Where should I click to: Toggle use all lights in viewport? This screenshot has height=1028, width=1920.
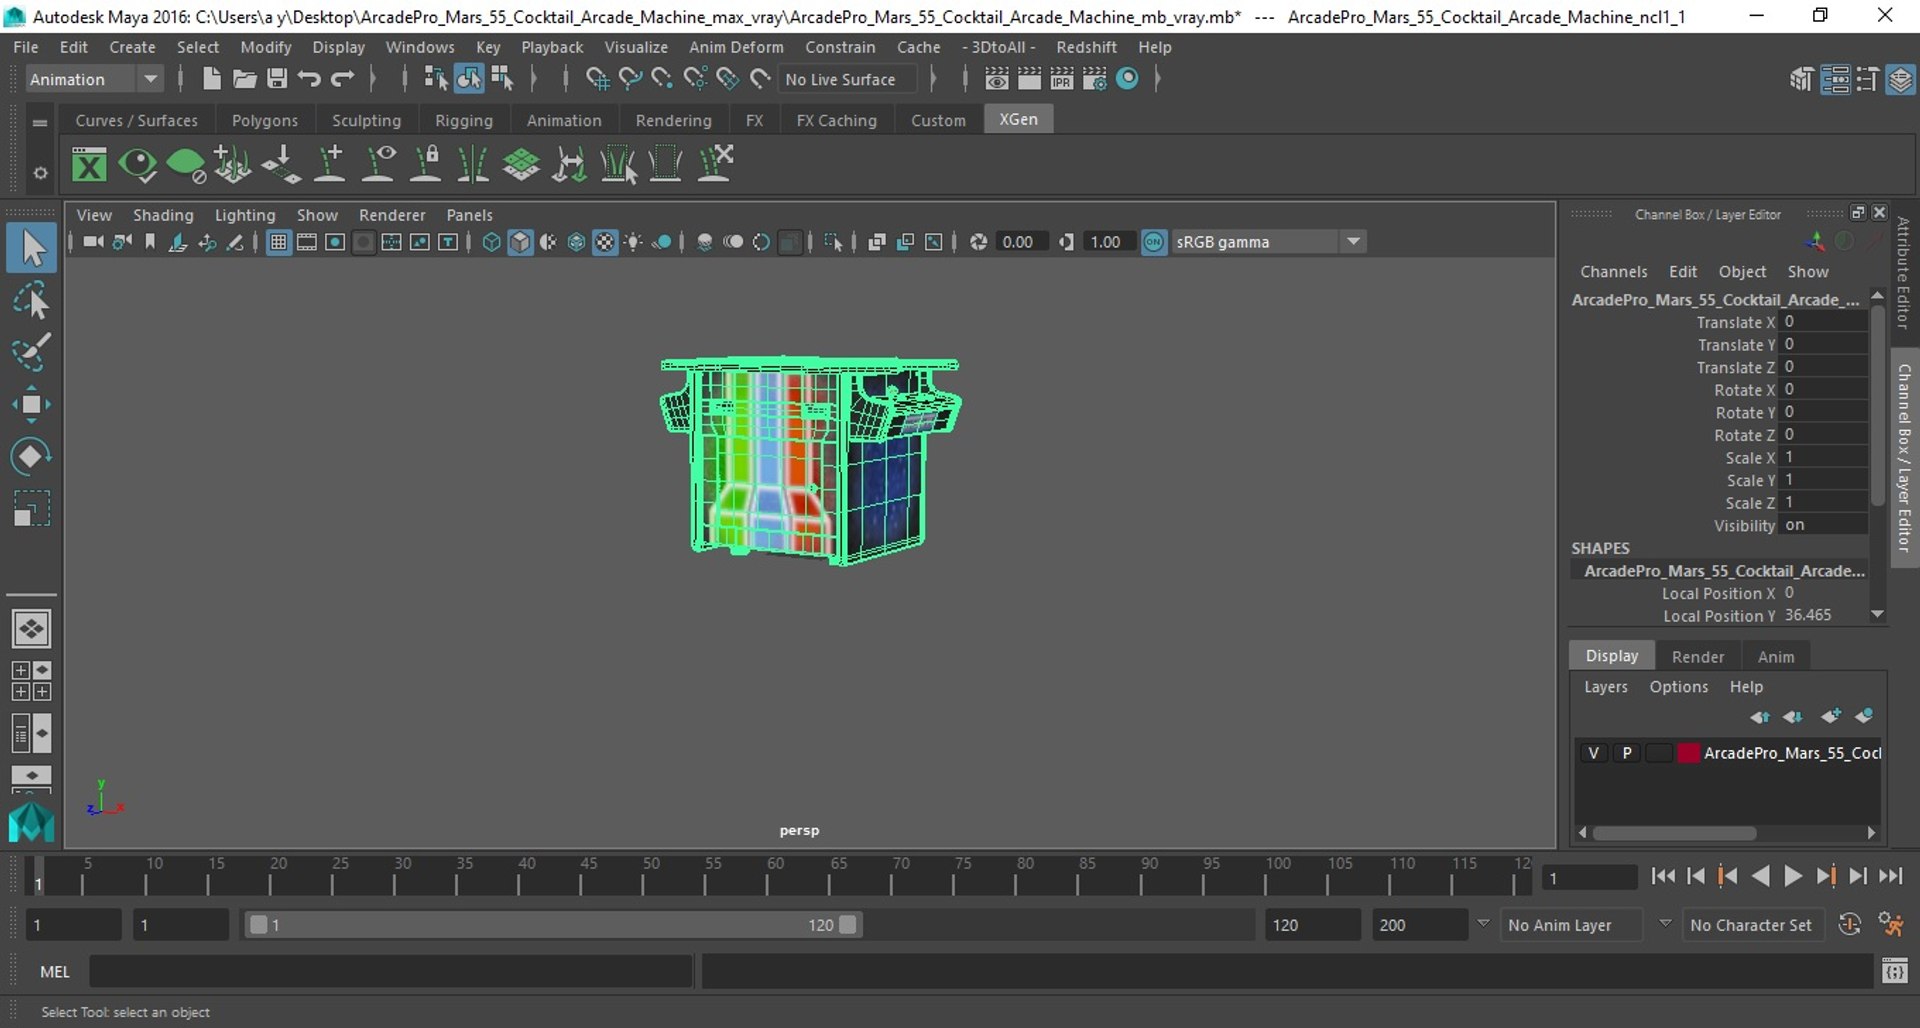[x=633, y=242]
